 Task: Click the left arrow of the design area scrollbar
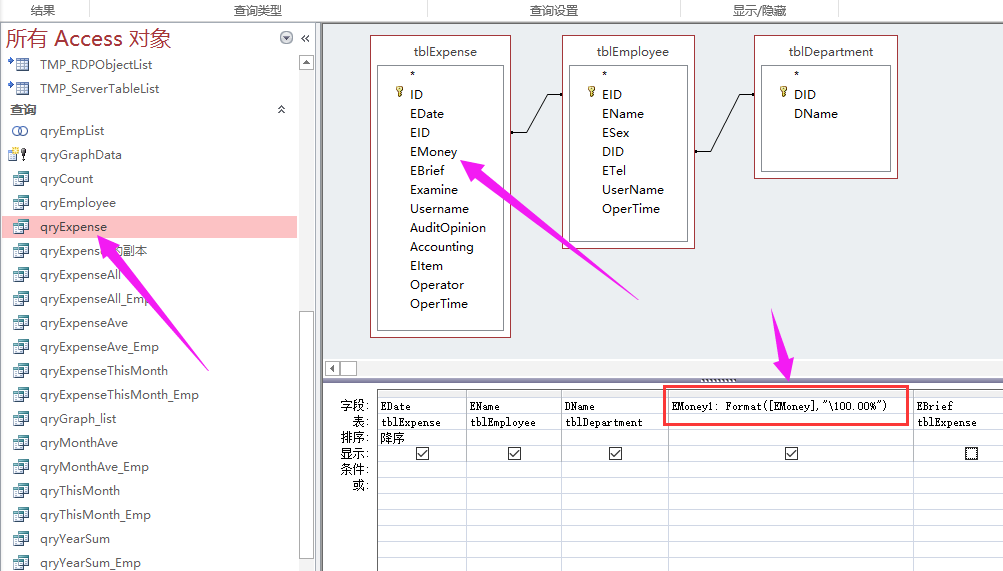(333, 368)
